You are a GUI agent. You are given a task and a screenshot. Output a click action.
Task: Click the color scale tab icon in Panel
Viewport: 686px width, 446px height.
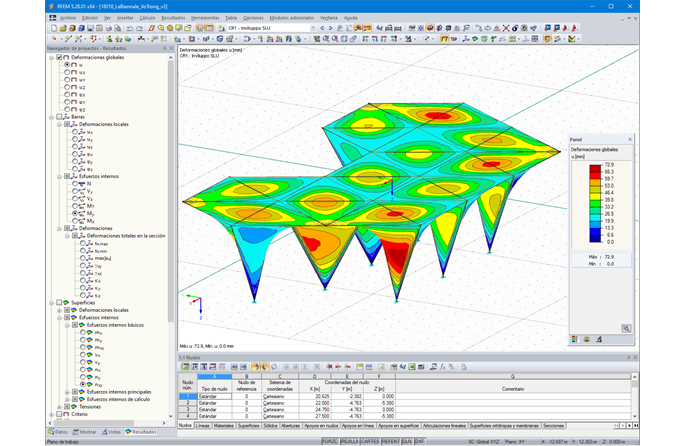(574, 339)
